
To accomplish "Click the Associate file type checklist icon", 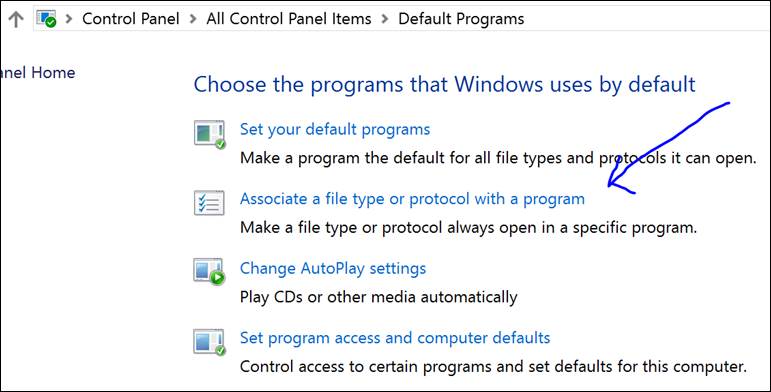I will (x=209, y=203).
